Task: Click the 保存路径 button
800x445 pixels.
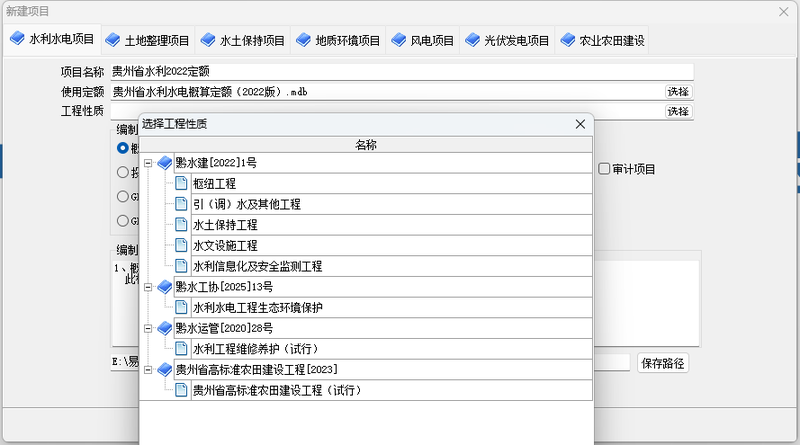Action: click(x=663, y=363)
